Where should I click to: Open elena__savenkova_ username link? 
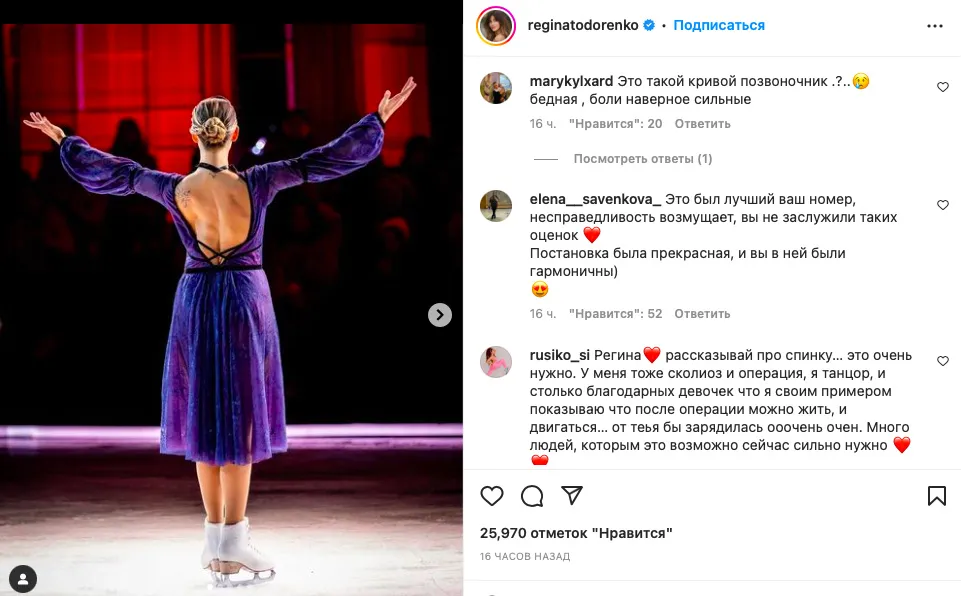pyautogui.click(x=595, y=199)
